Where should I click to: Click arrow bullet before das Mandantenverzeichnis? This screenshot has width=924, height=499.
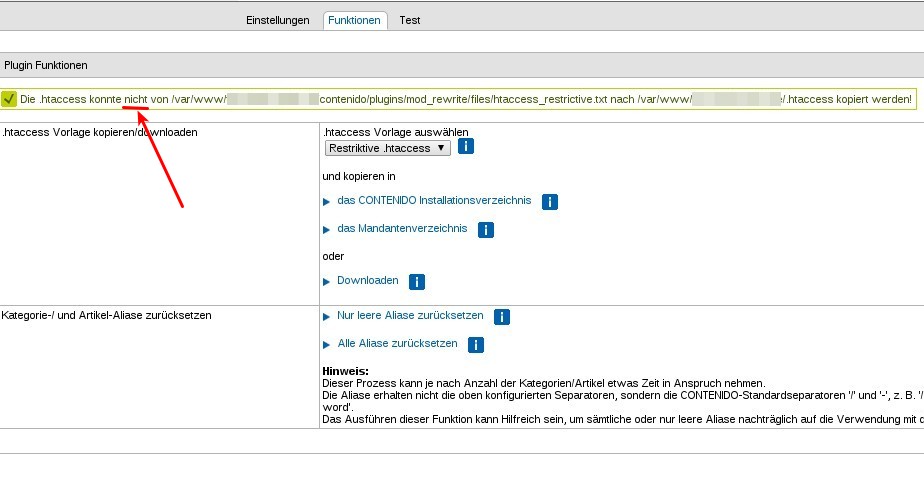[x=326, y=229]
